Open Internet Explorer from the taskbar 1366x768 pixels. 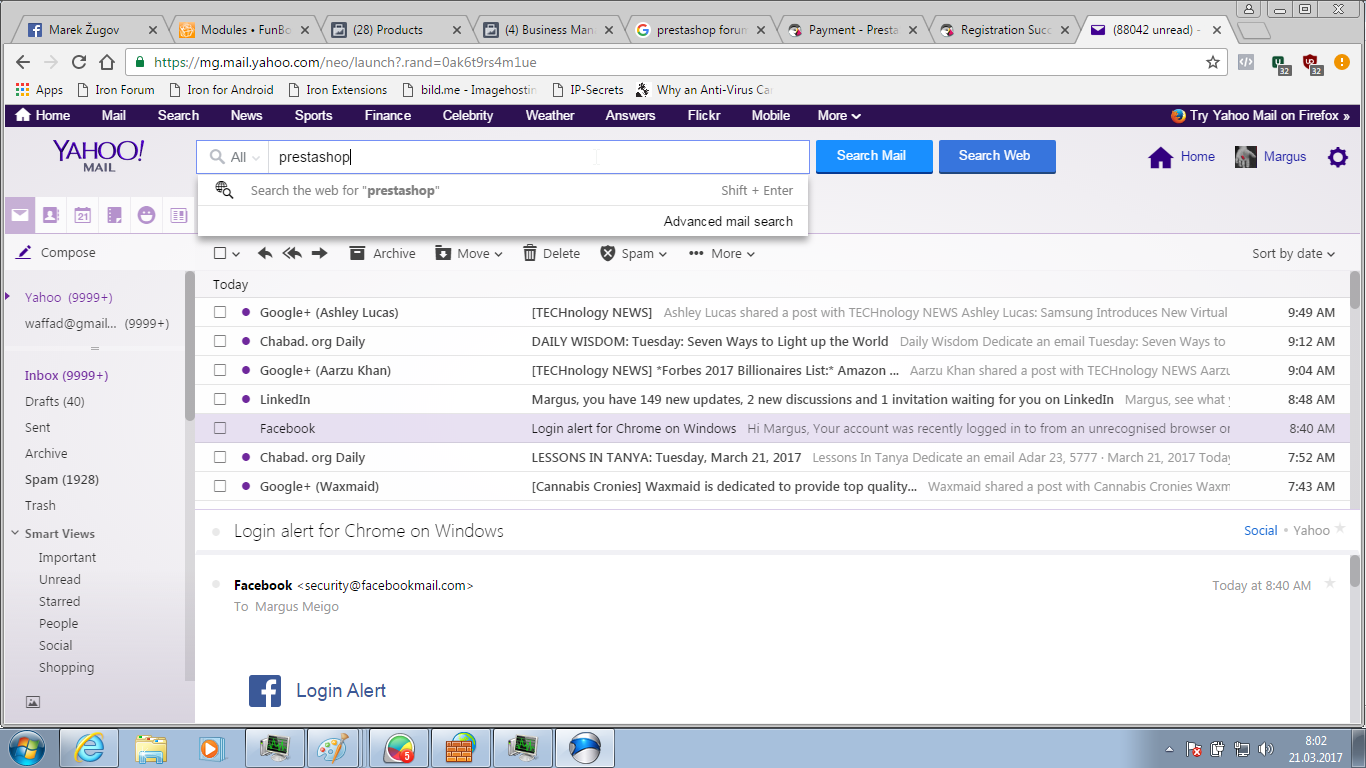coord(89,748)
